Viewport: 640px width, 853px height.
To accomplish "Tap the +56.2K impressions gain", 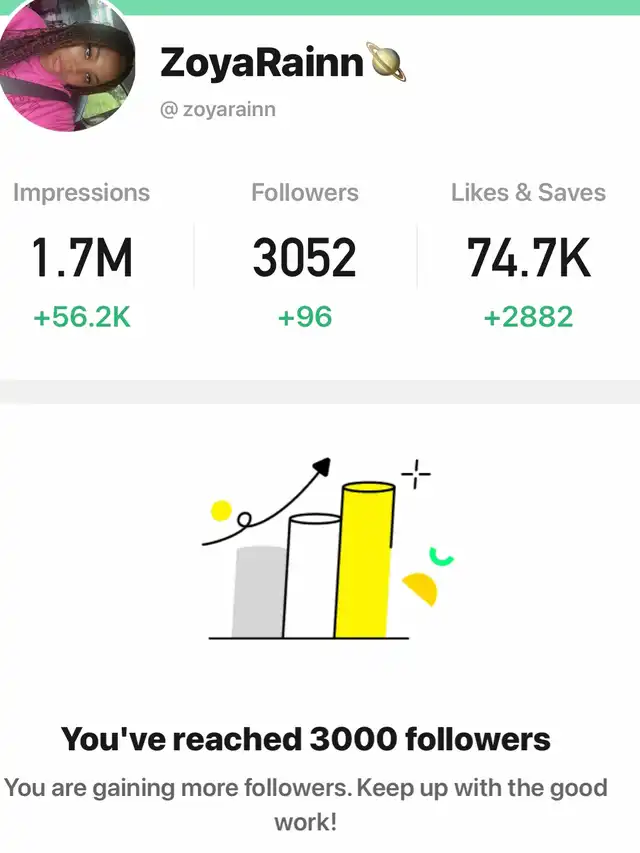I will pos(82,317).
